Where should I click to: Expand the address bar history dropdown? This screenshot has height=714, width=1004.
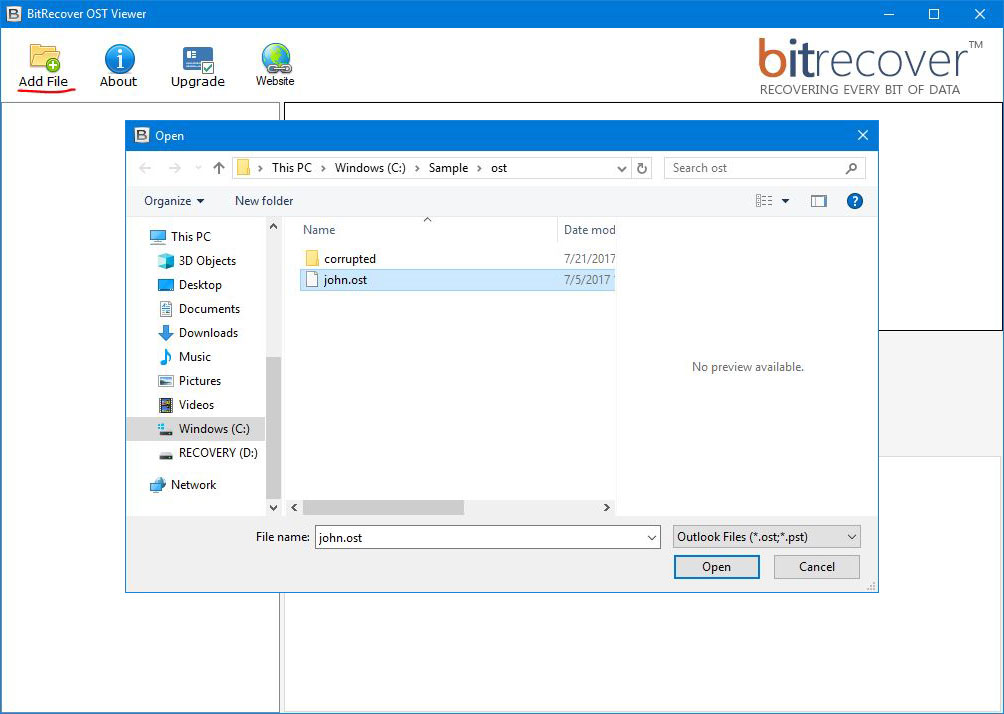click(x=621, y=168)
